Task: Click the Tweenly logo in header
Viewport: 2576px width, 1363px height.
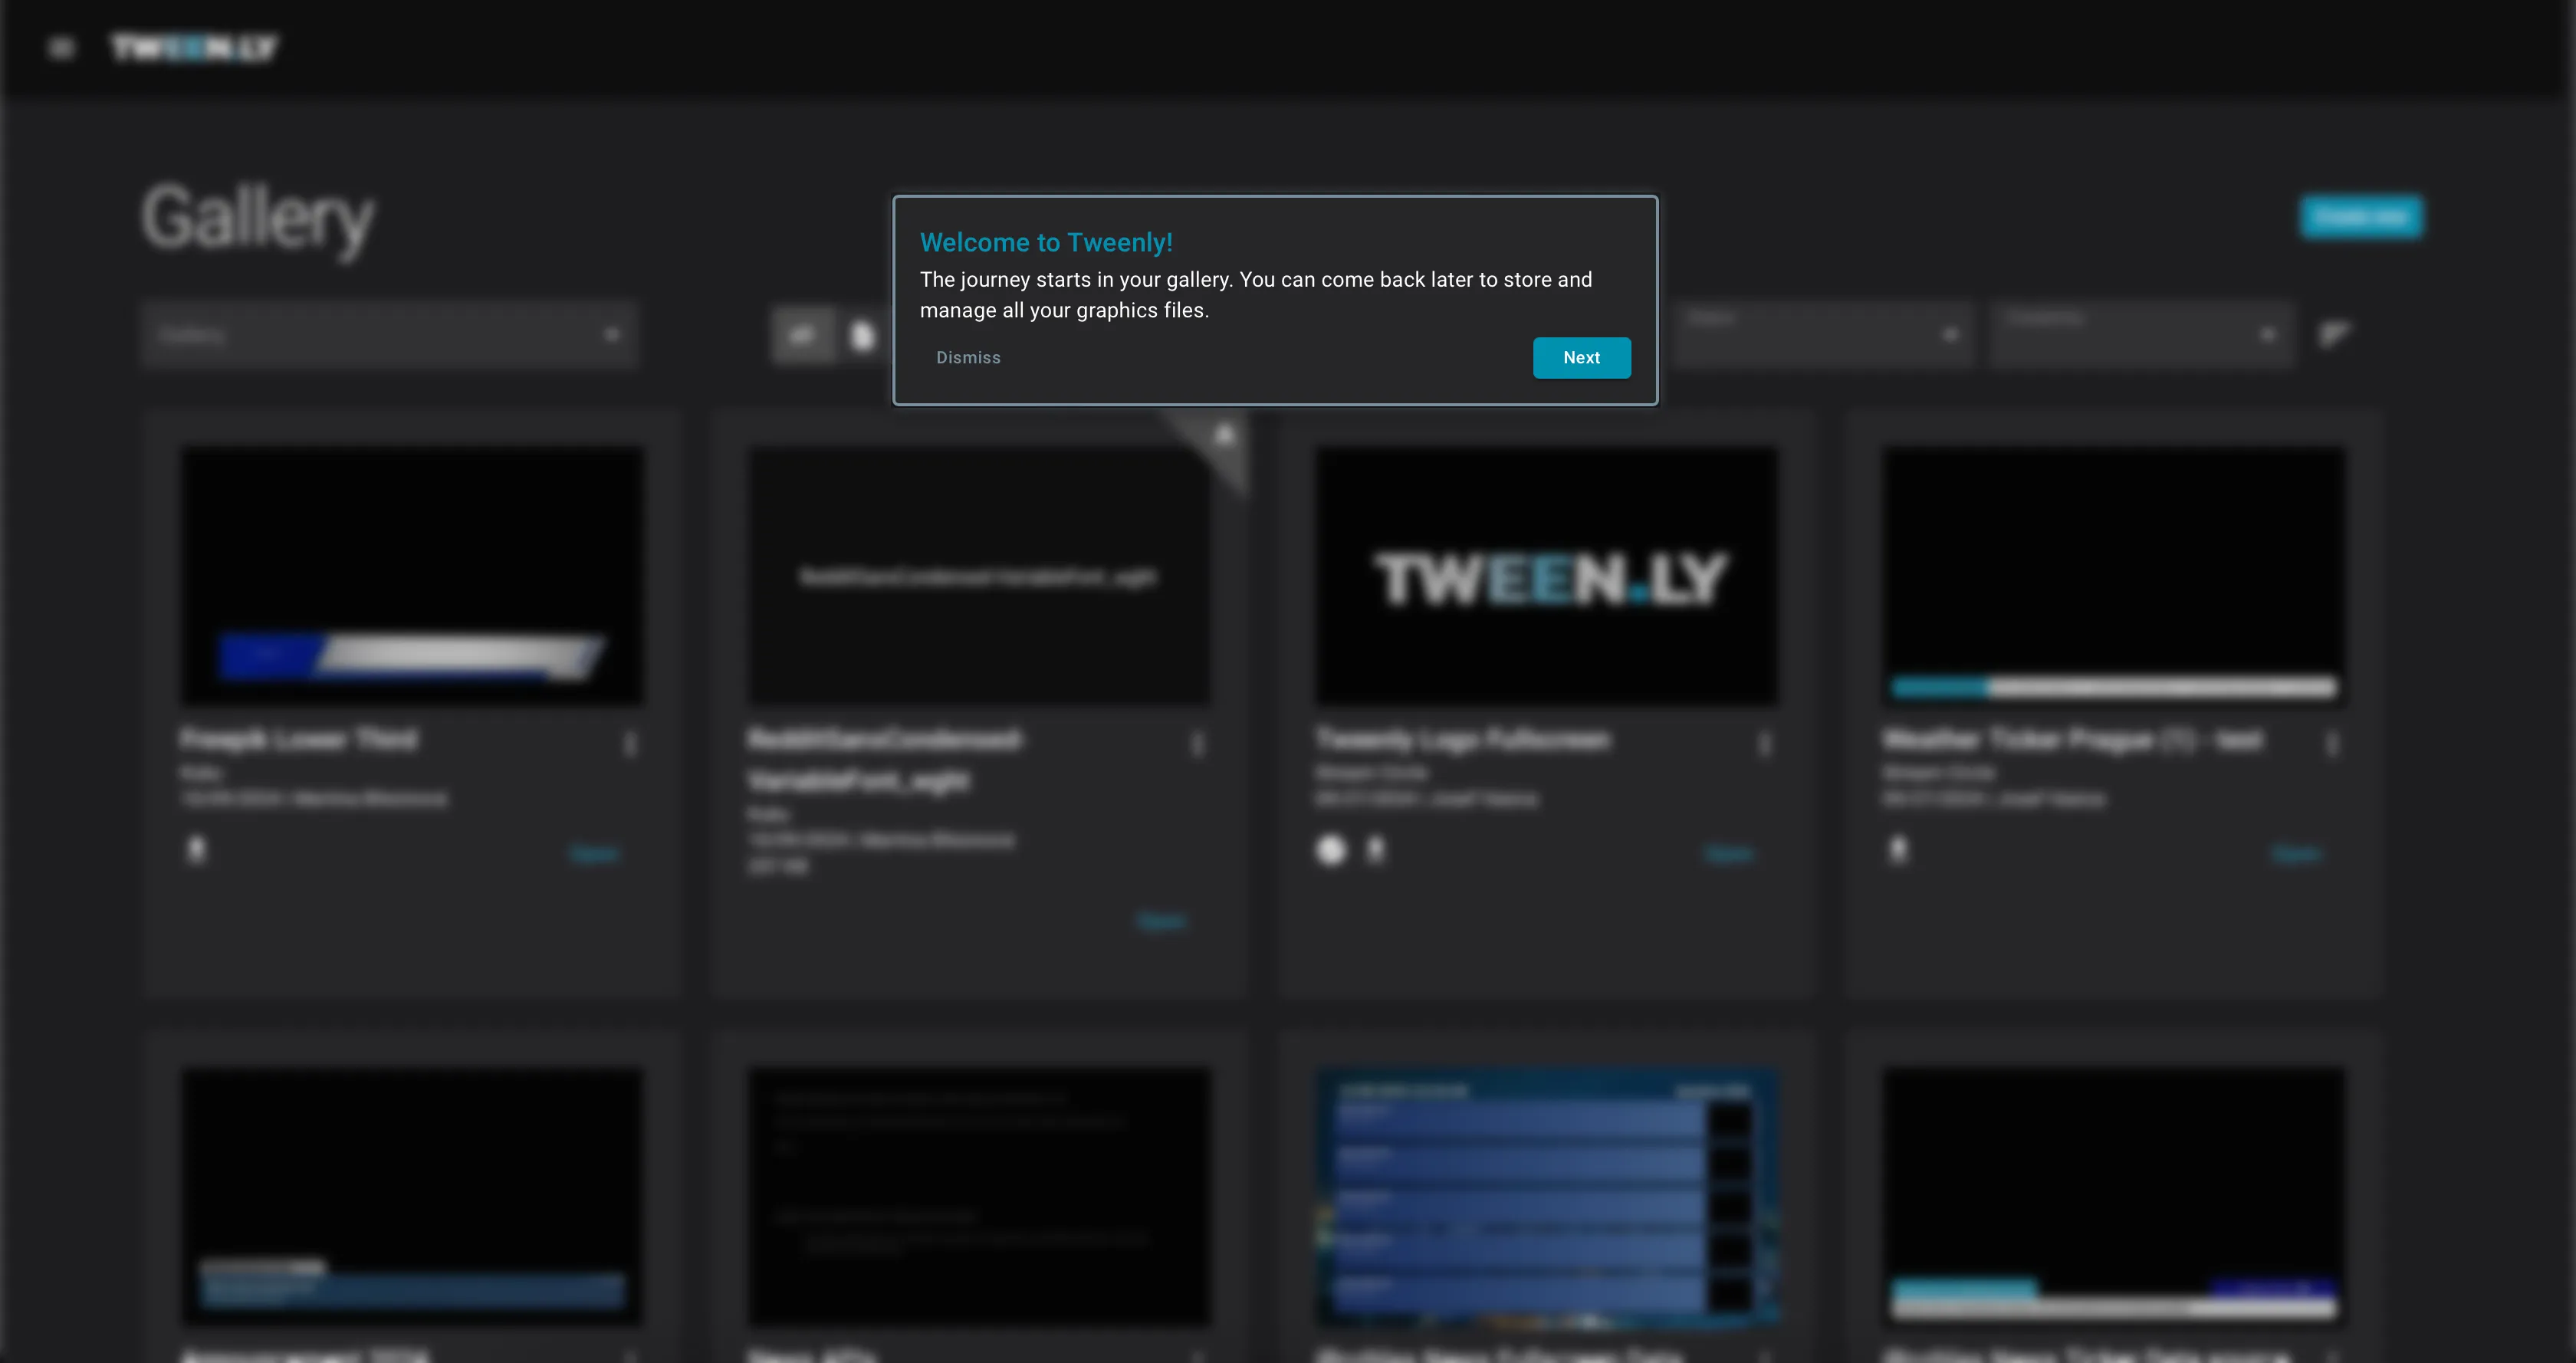Action: 194,48
